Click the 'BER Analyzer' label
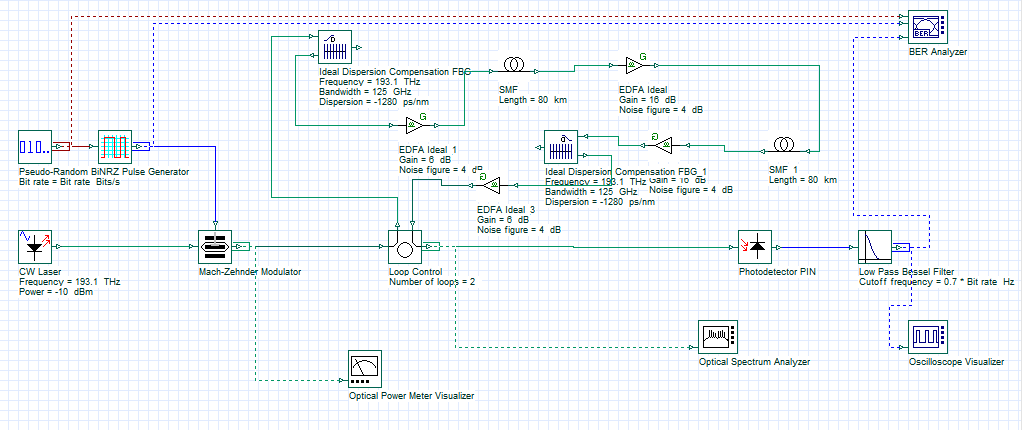Screen dimensions: 1023x430 click(938, 52)
